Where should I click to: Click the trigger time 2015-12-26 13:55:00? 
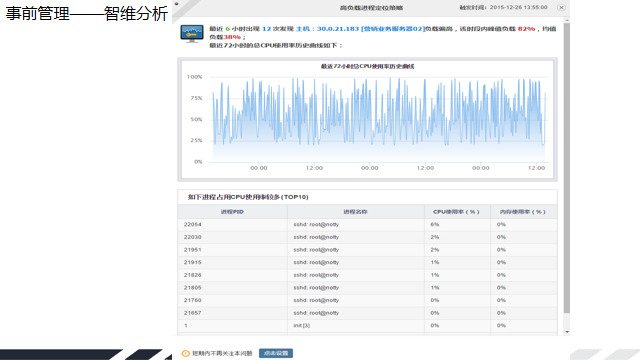click(x=518, y=7)
